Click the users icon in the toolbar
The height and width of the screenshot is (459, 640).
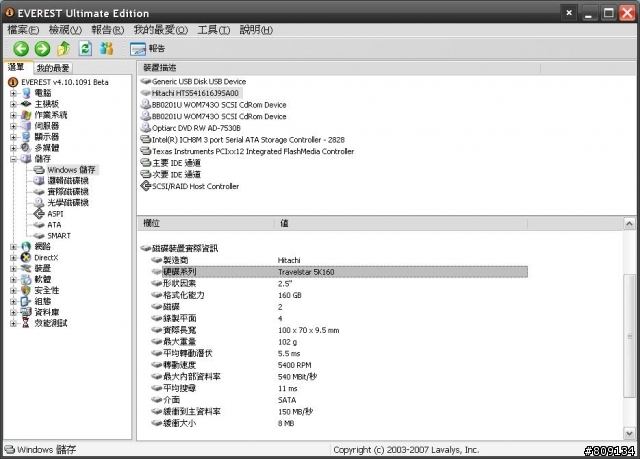click(x=107, y=49)
